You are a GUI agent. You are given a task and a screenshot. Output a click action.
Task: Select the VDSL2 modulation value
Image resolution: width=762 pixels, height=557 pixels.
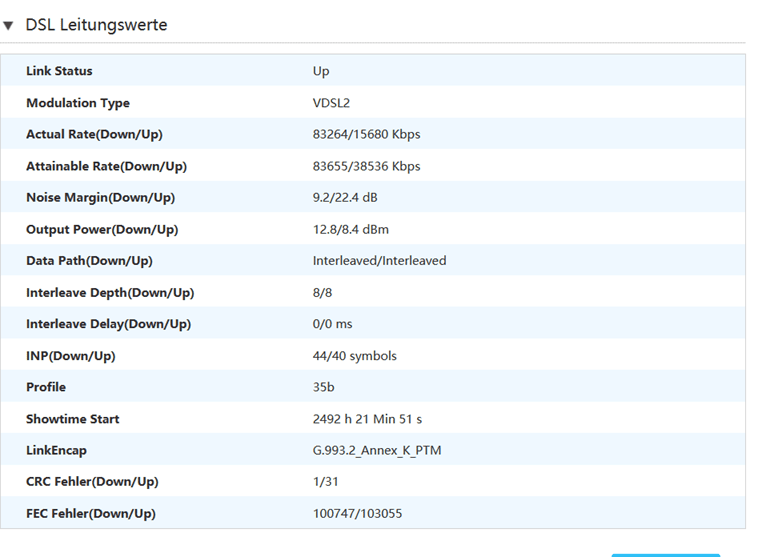(x=331, y=103)
